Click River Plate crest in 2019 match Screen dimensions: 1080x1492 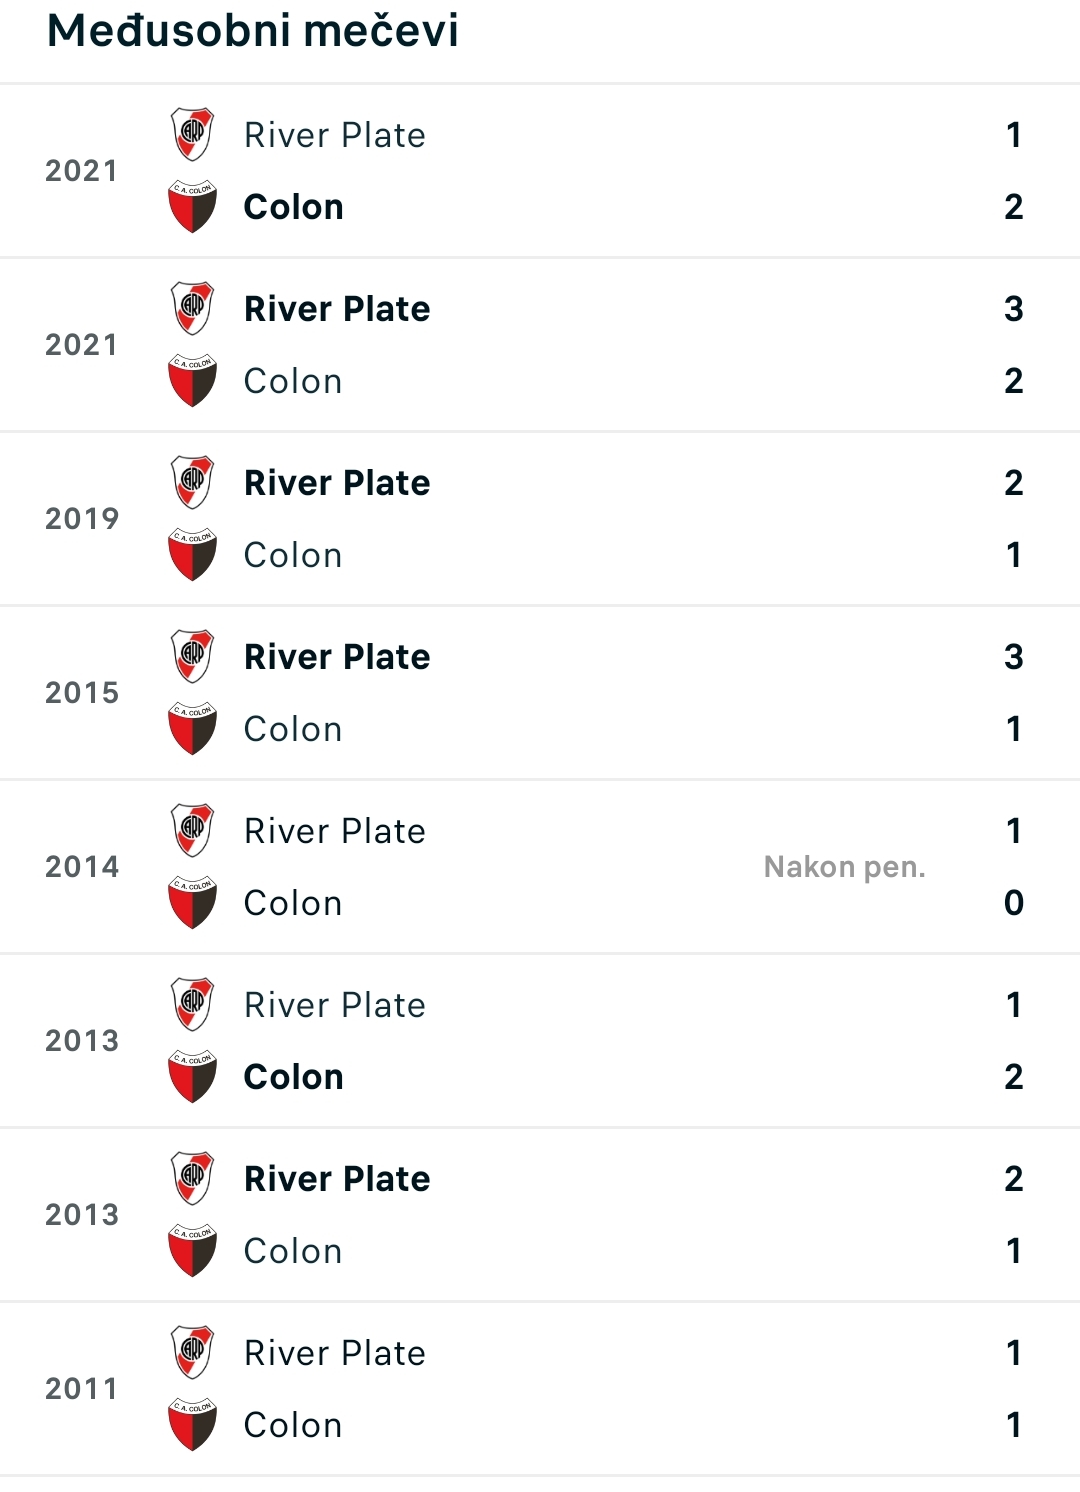tap(192, 483)
